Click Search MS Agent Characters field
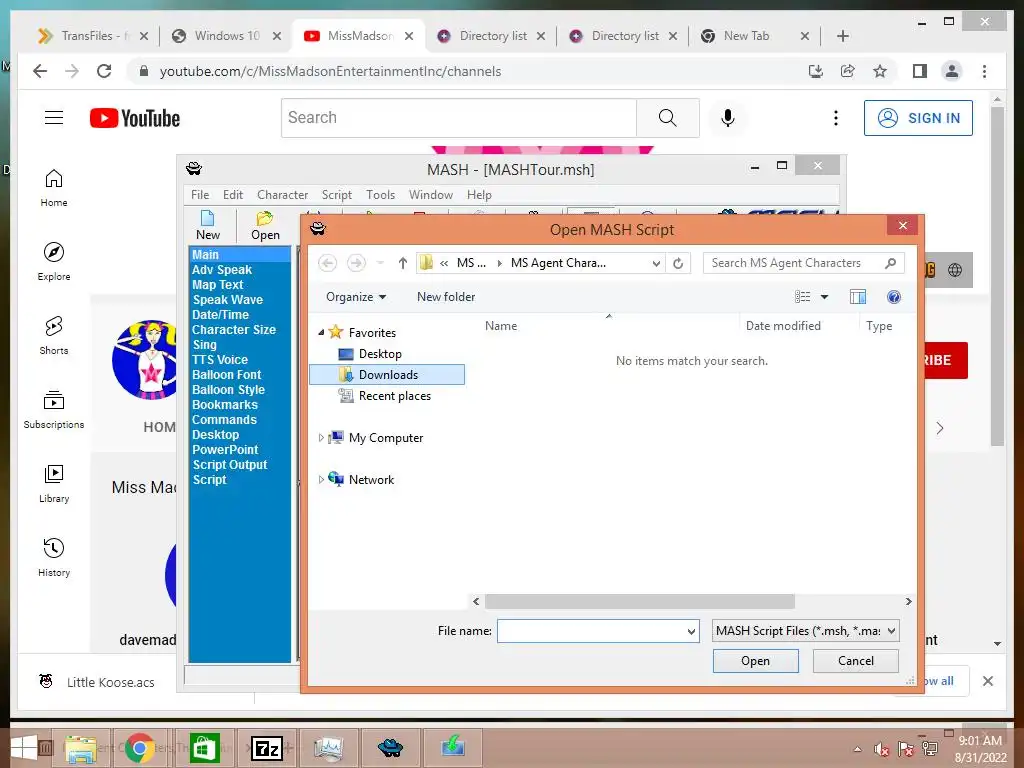Screen dimensions: 1024x768 coord(804,263)
